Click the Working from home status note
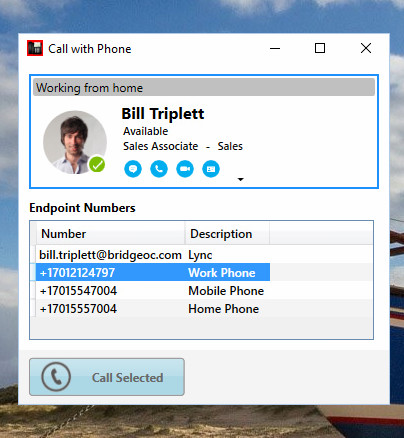 204,88
